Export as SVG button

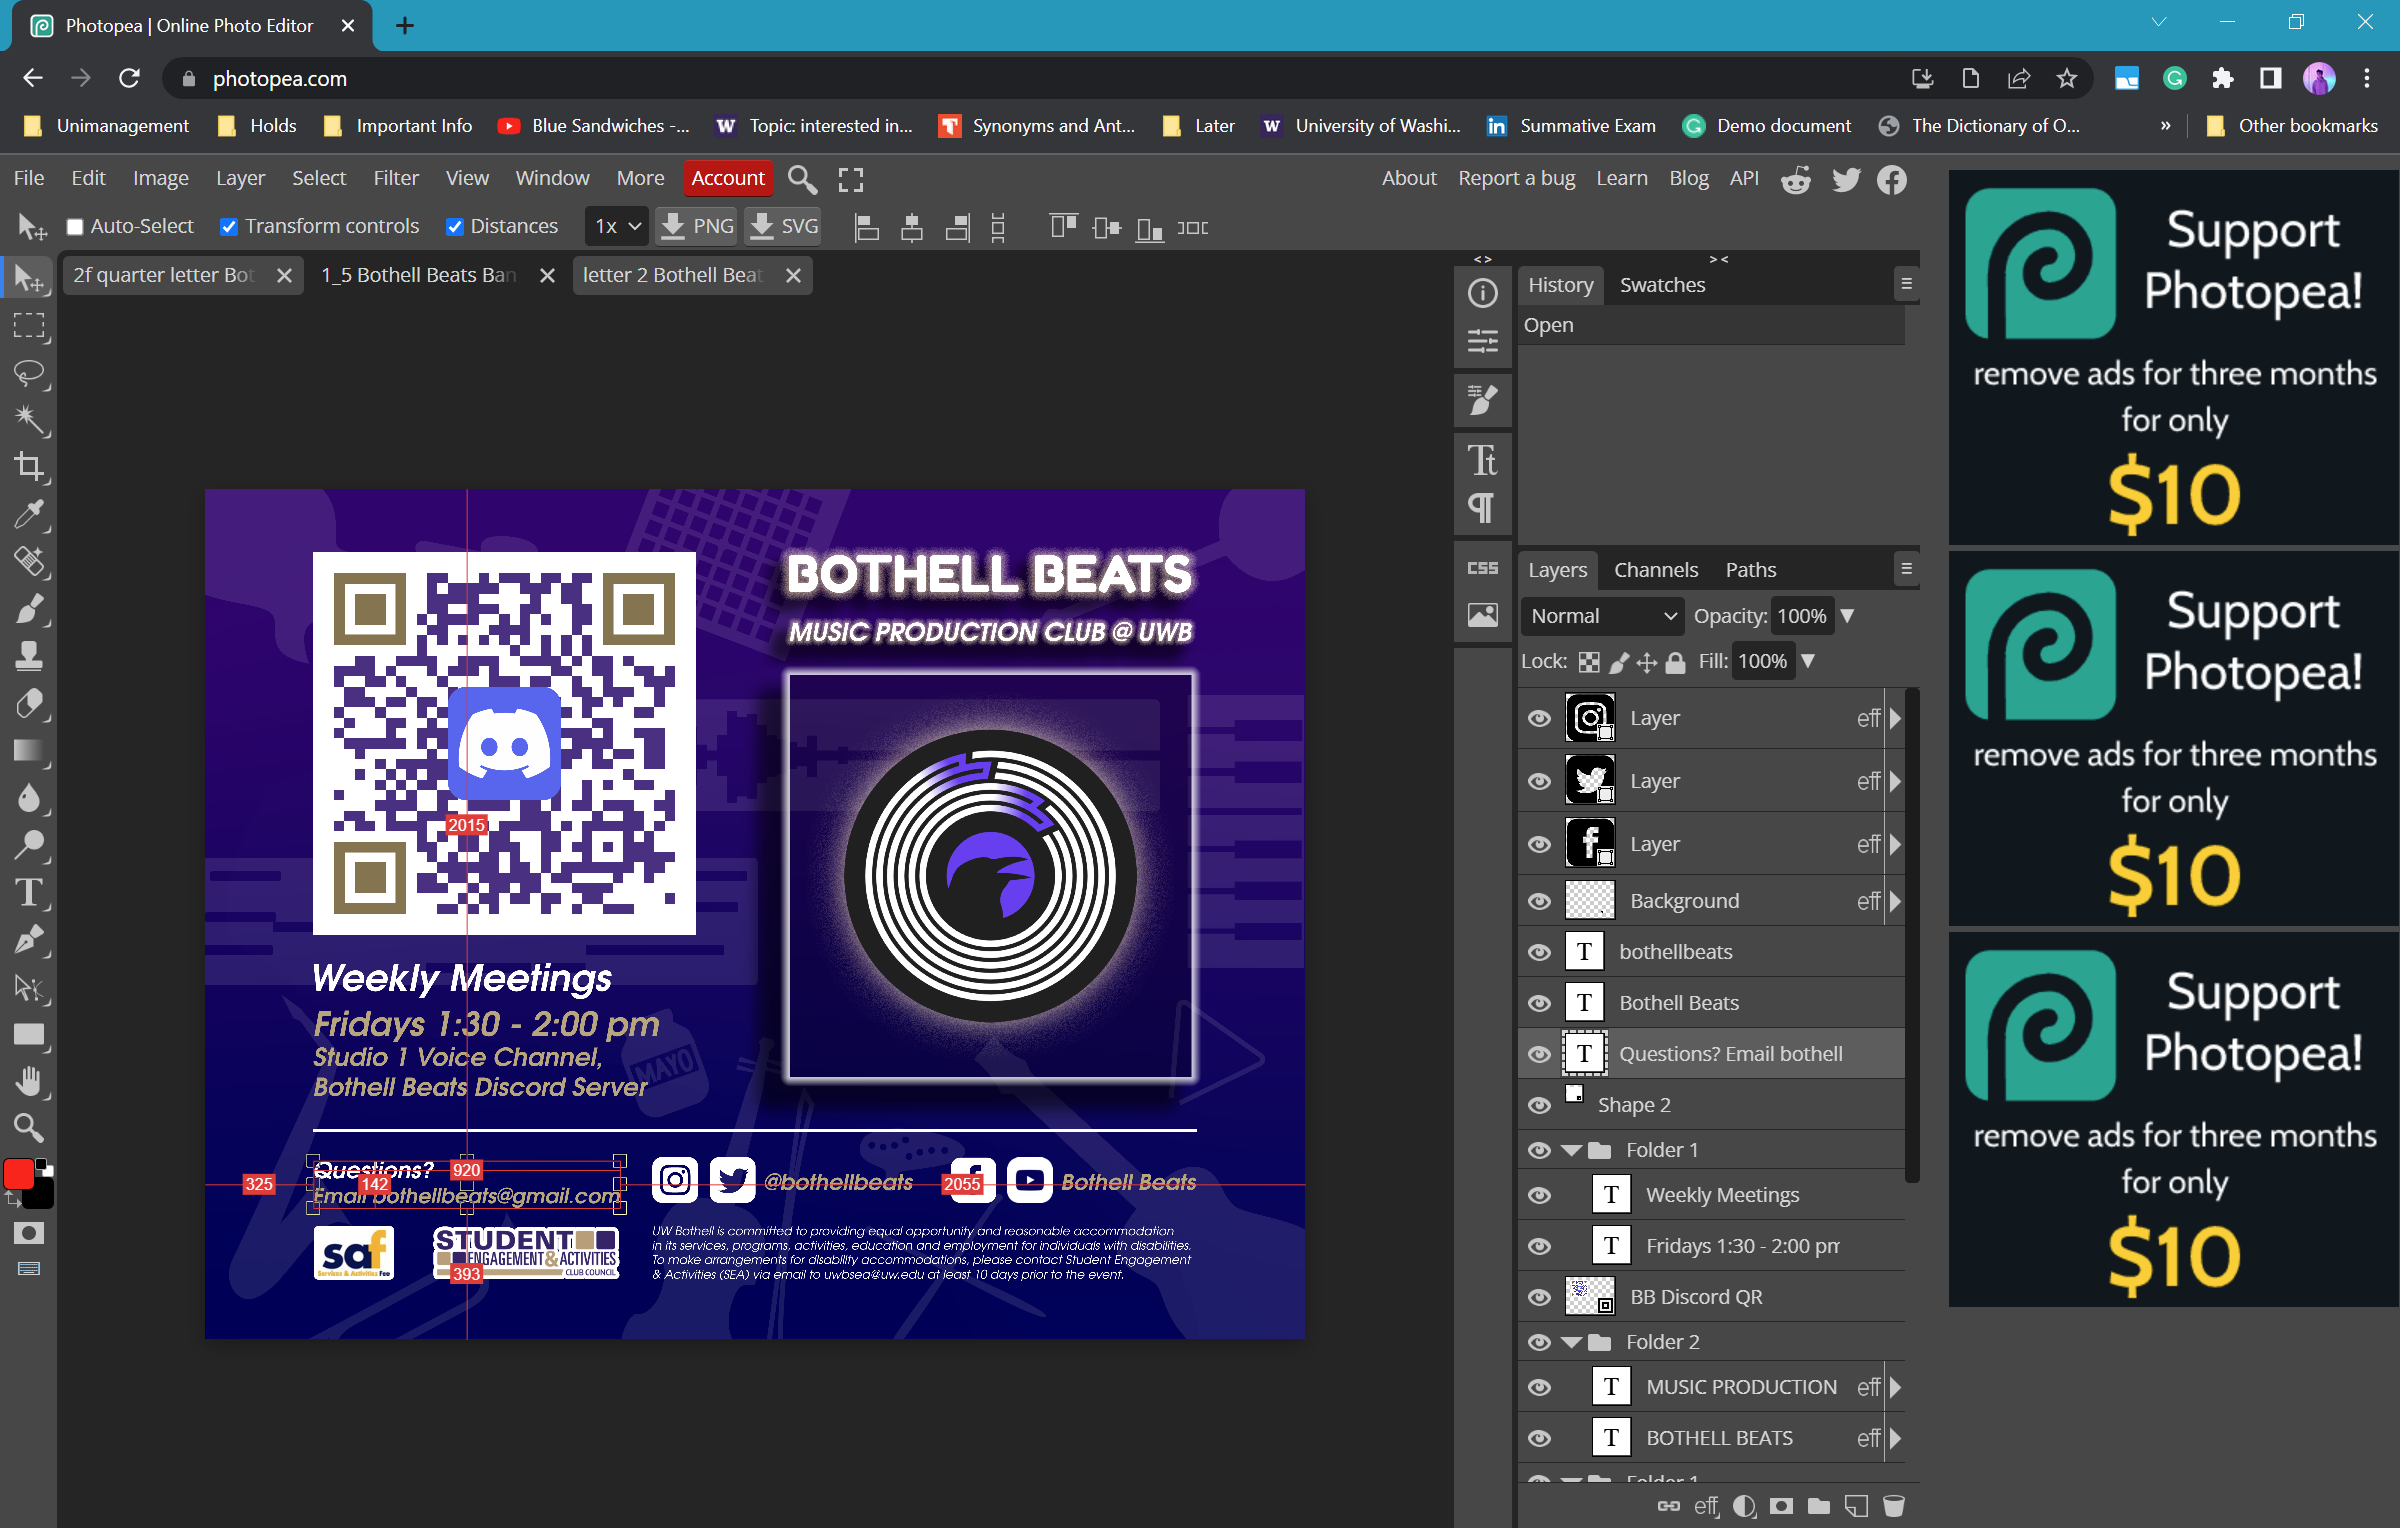[x=784, y=227]
